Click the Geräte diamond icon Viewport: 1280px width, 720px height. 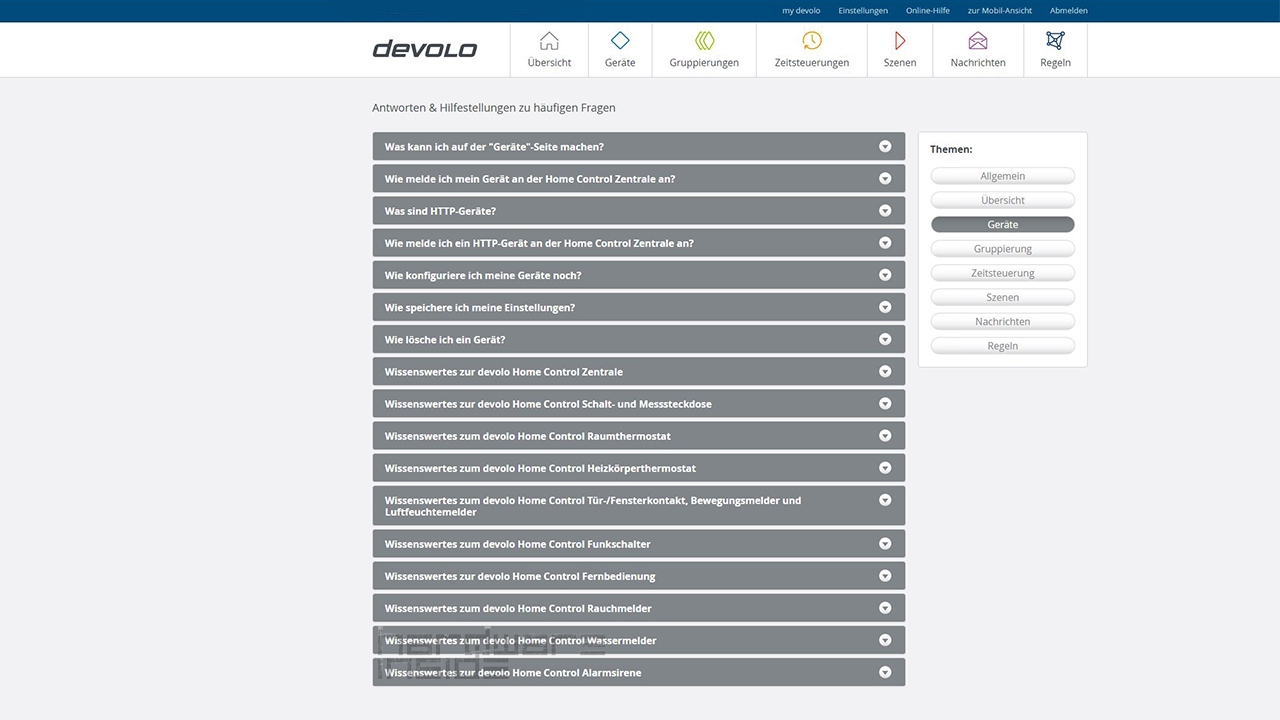pos(620,41)
